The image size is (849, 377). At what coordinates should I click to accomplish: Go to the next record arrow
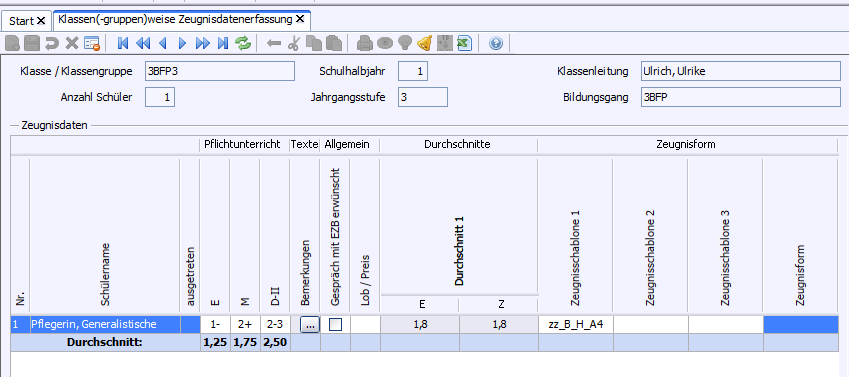tap(182, 43)
